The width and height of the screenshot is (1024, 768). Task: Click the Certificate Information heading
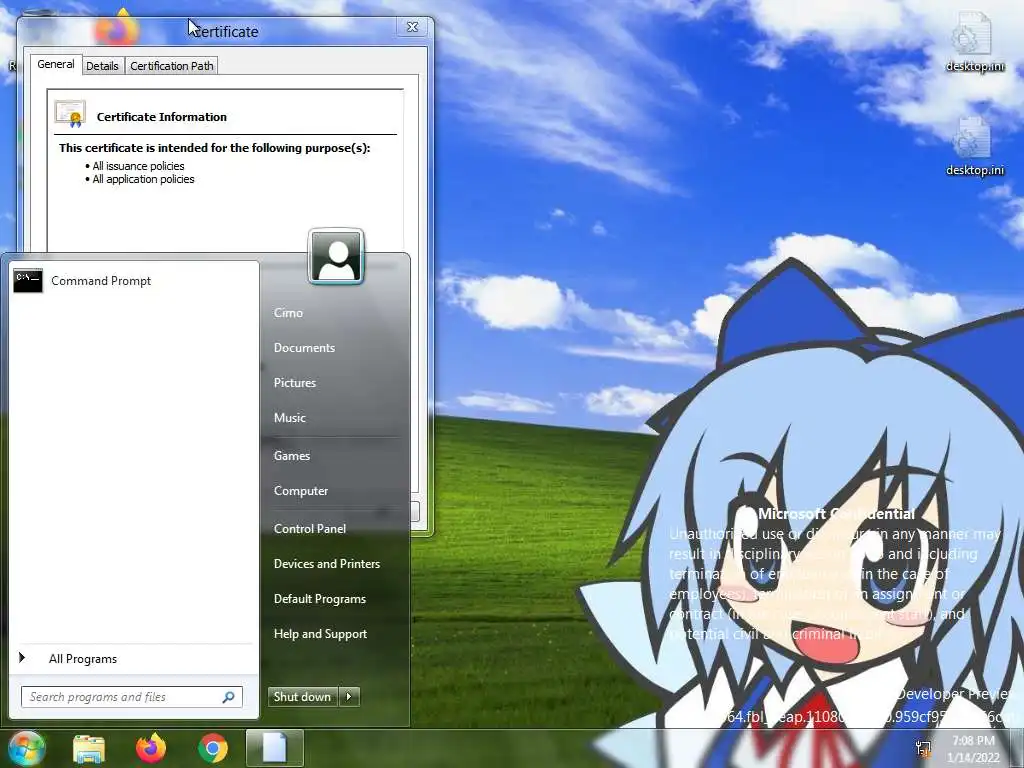tap(162, 117)
